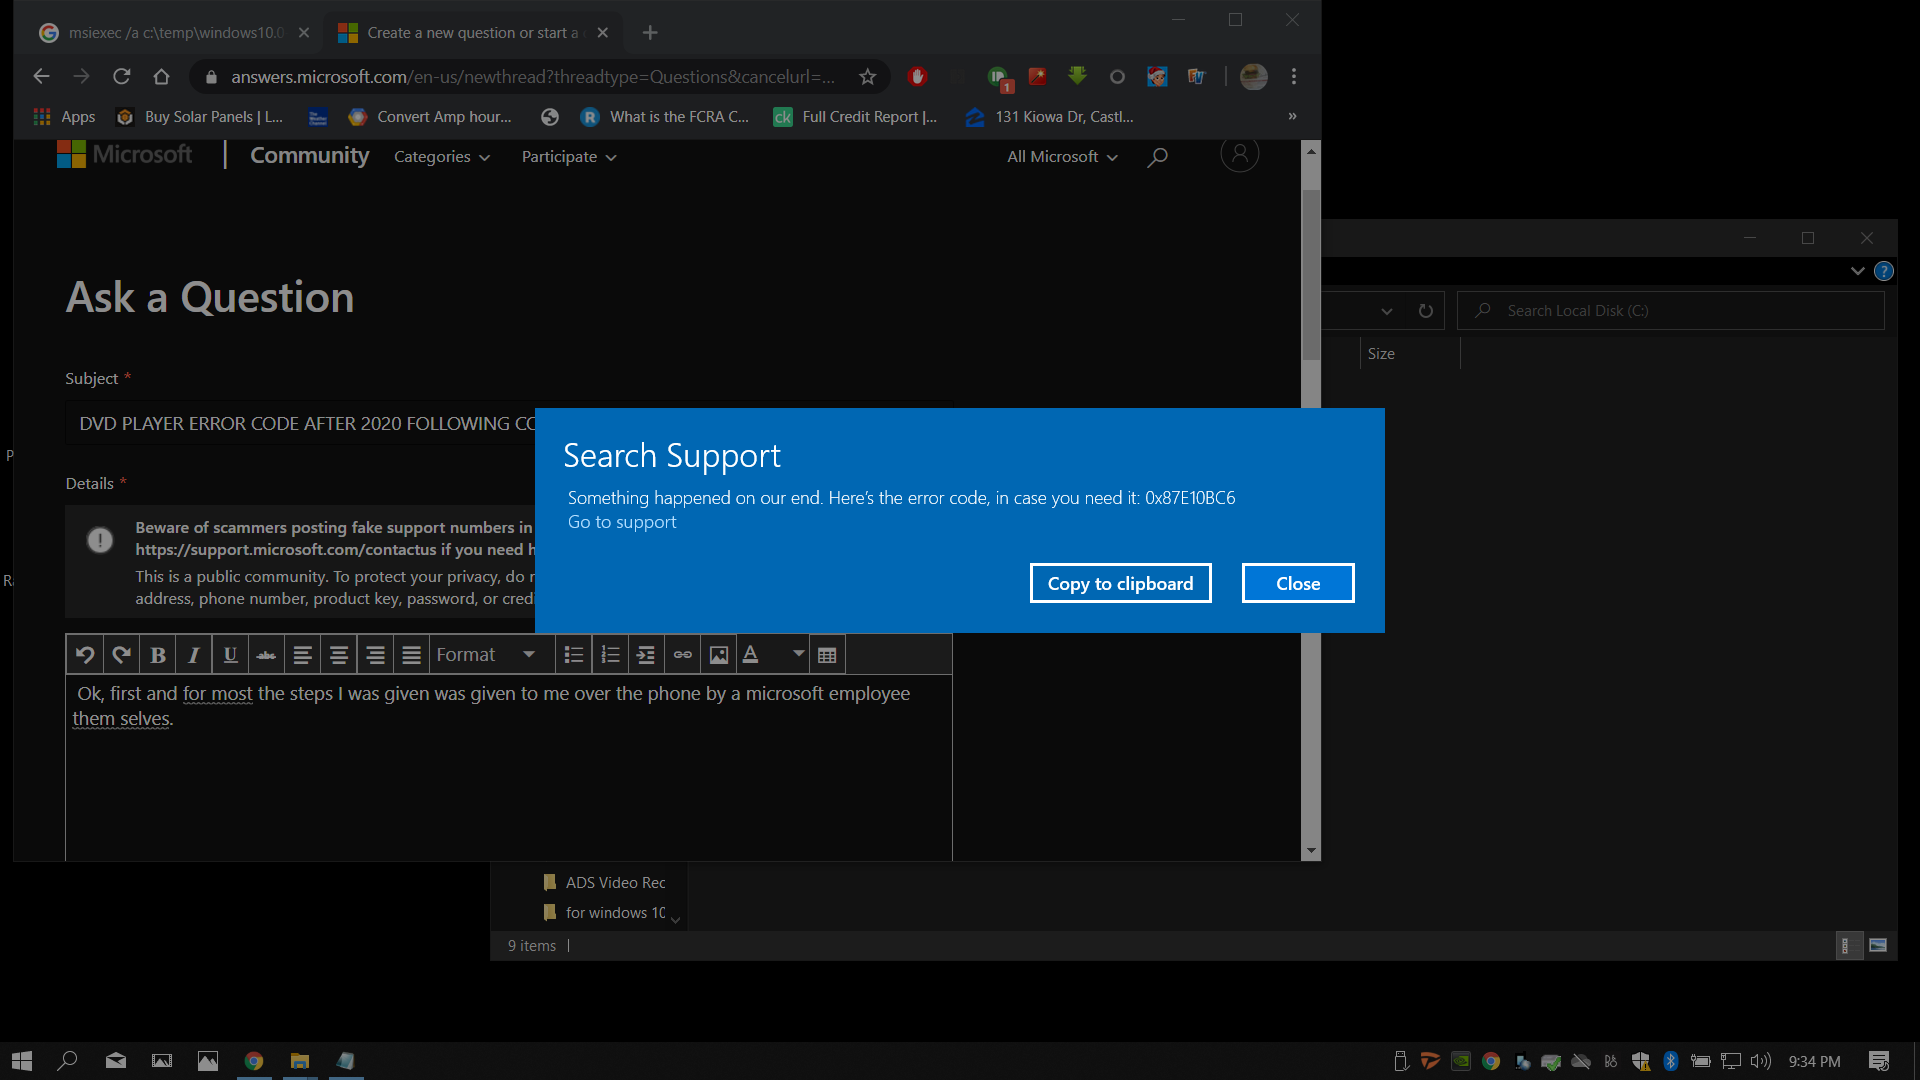Align text right in editor
This screenshot has height=1080, width=1920.
(375, 655)
